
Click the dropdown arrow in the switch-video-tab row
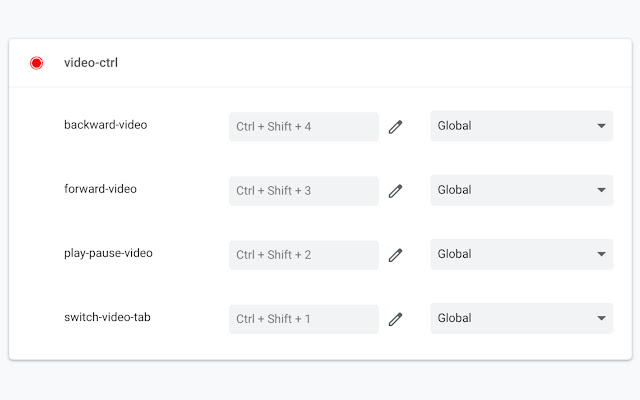[x=601, y=318]
